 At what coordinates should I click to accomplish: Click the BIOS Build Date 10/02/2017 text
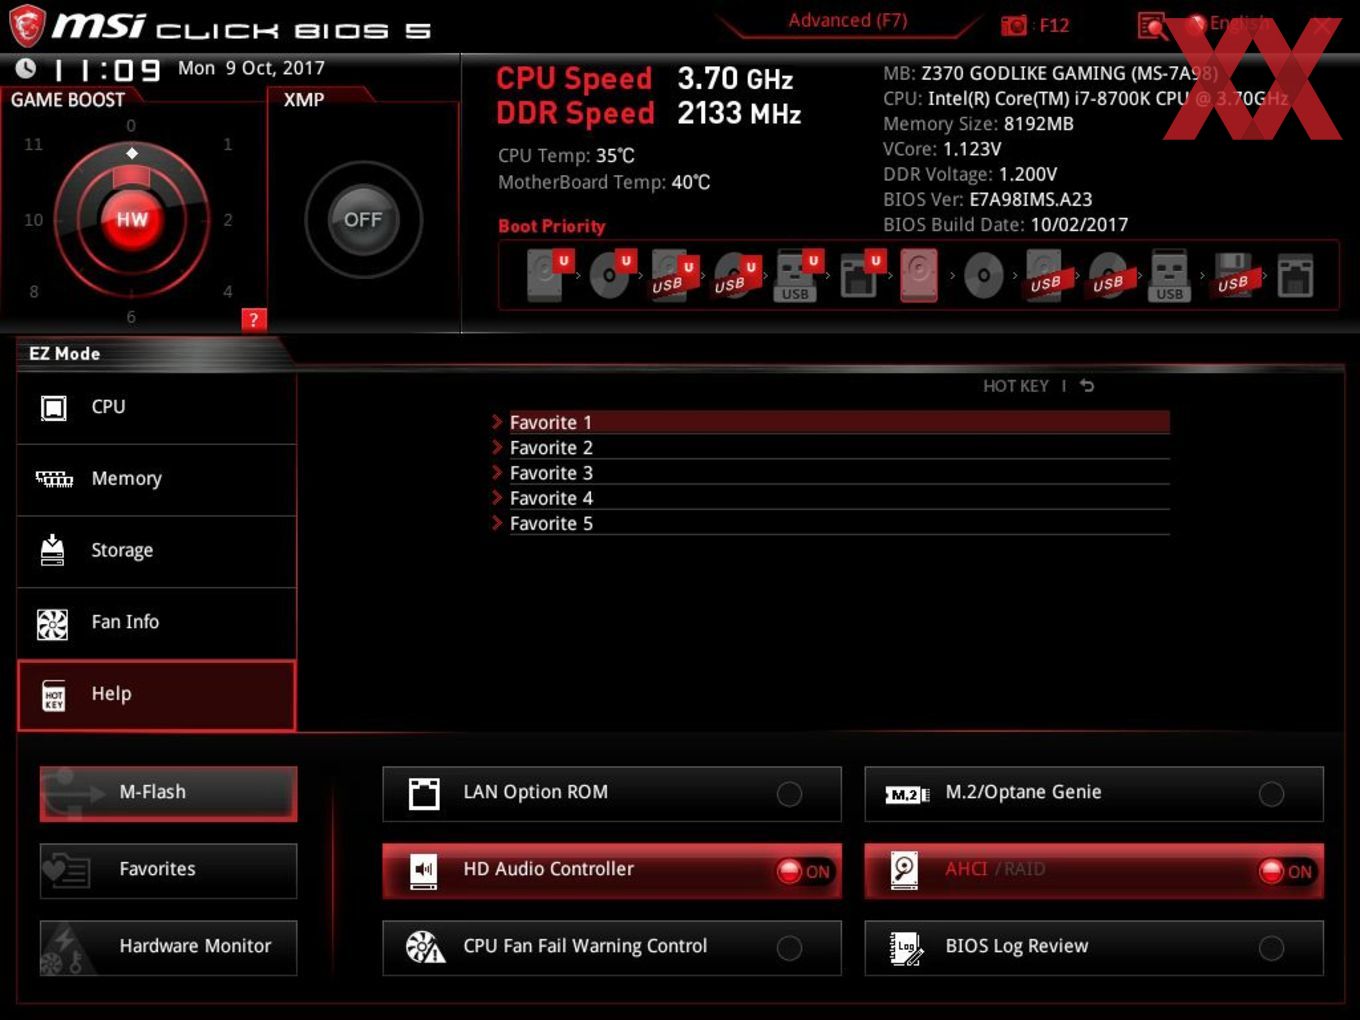click(1005, 225)
